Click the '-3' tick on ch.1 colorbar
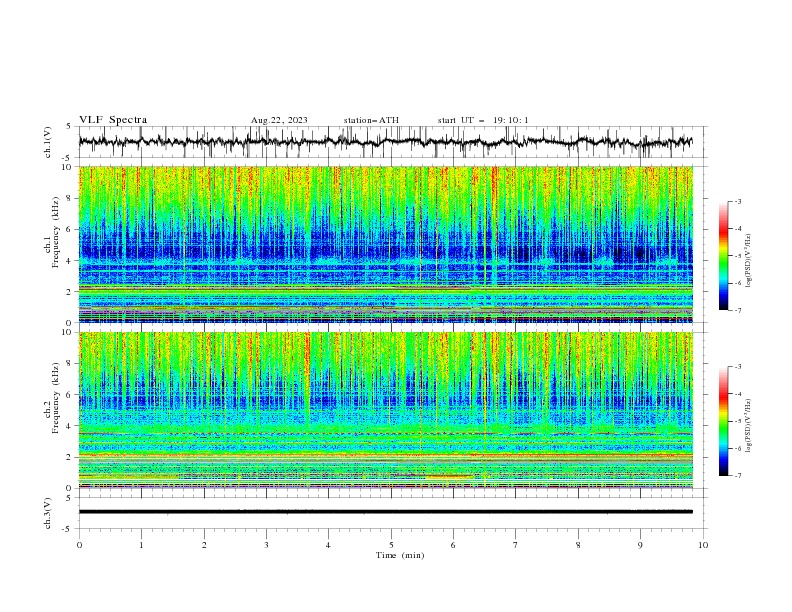This screenshot has height=612, width=792. tap(738, 201)
